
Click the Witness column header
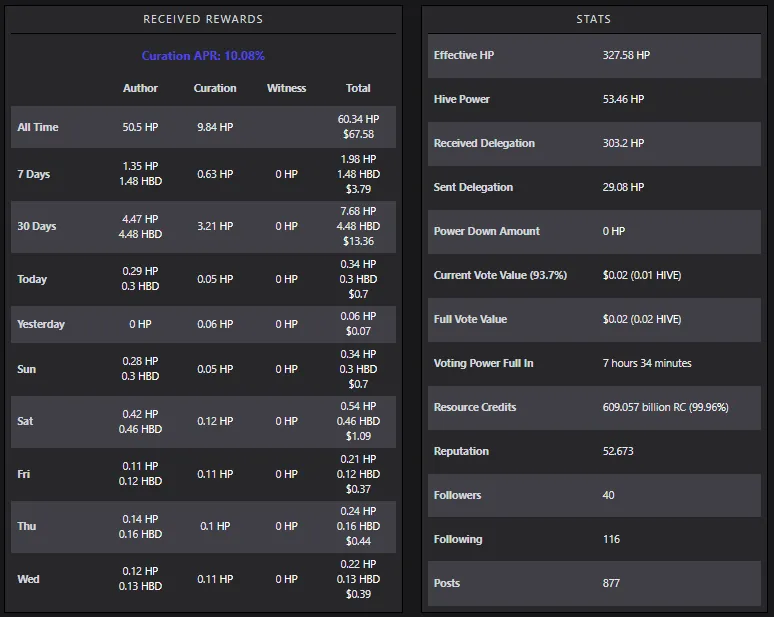pos(286,88)
